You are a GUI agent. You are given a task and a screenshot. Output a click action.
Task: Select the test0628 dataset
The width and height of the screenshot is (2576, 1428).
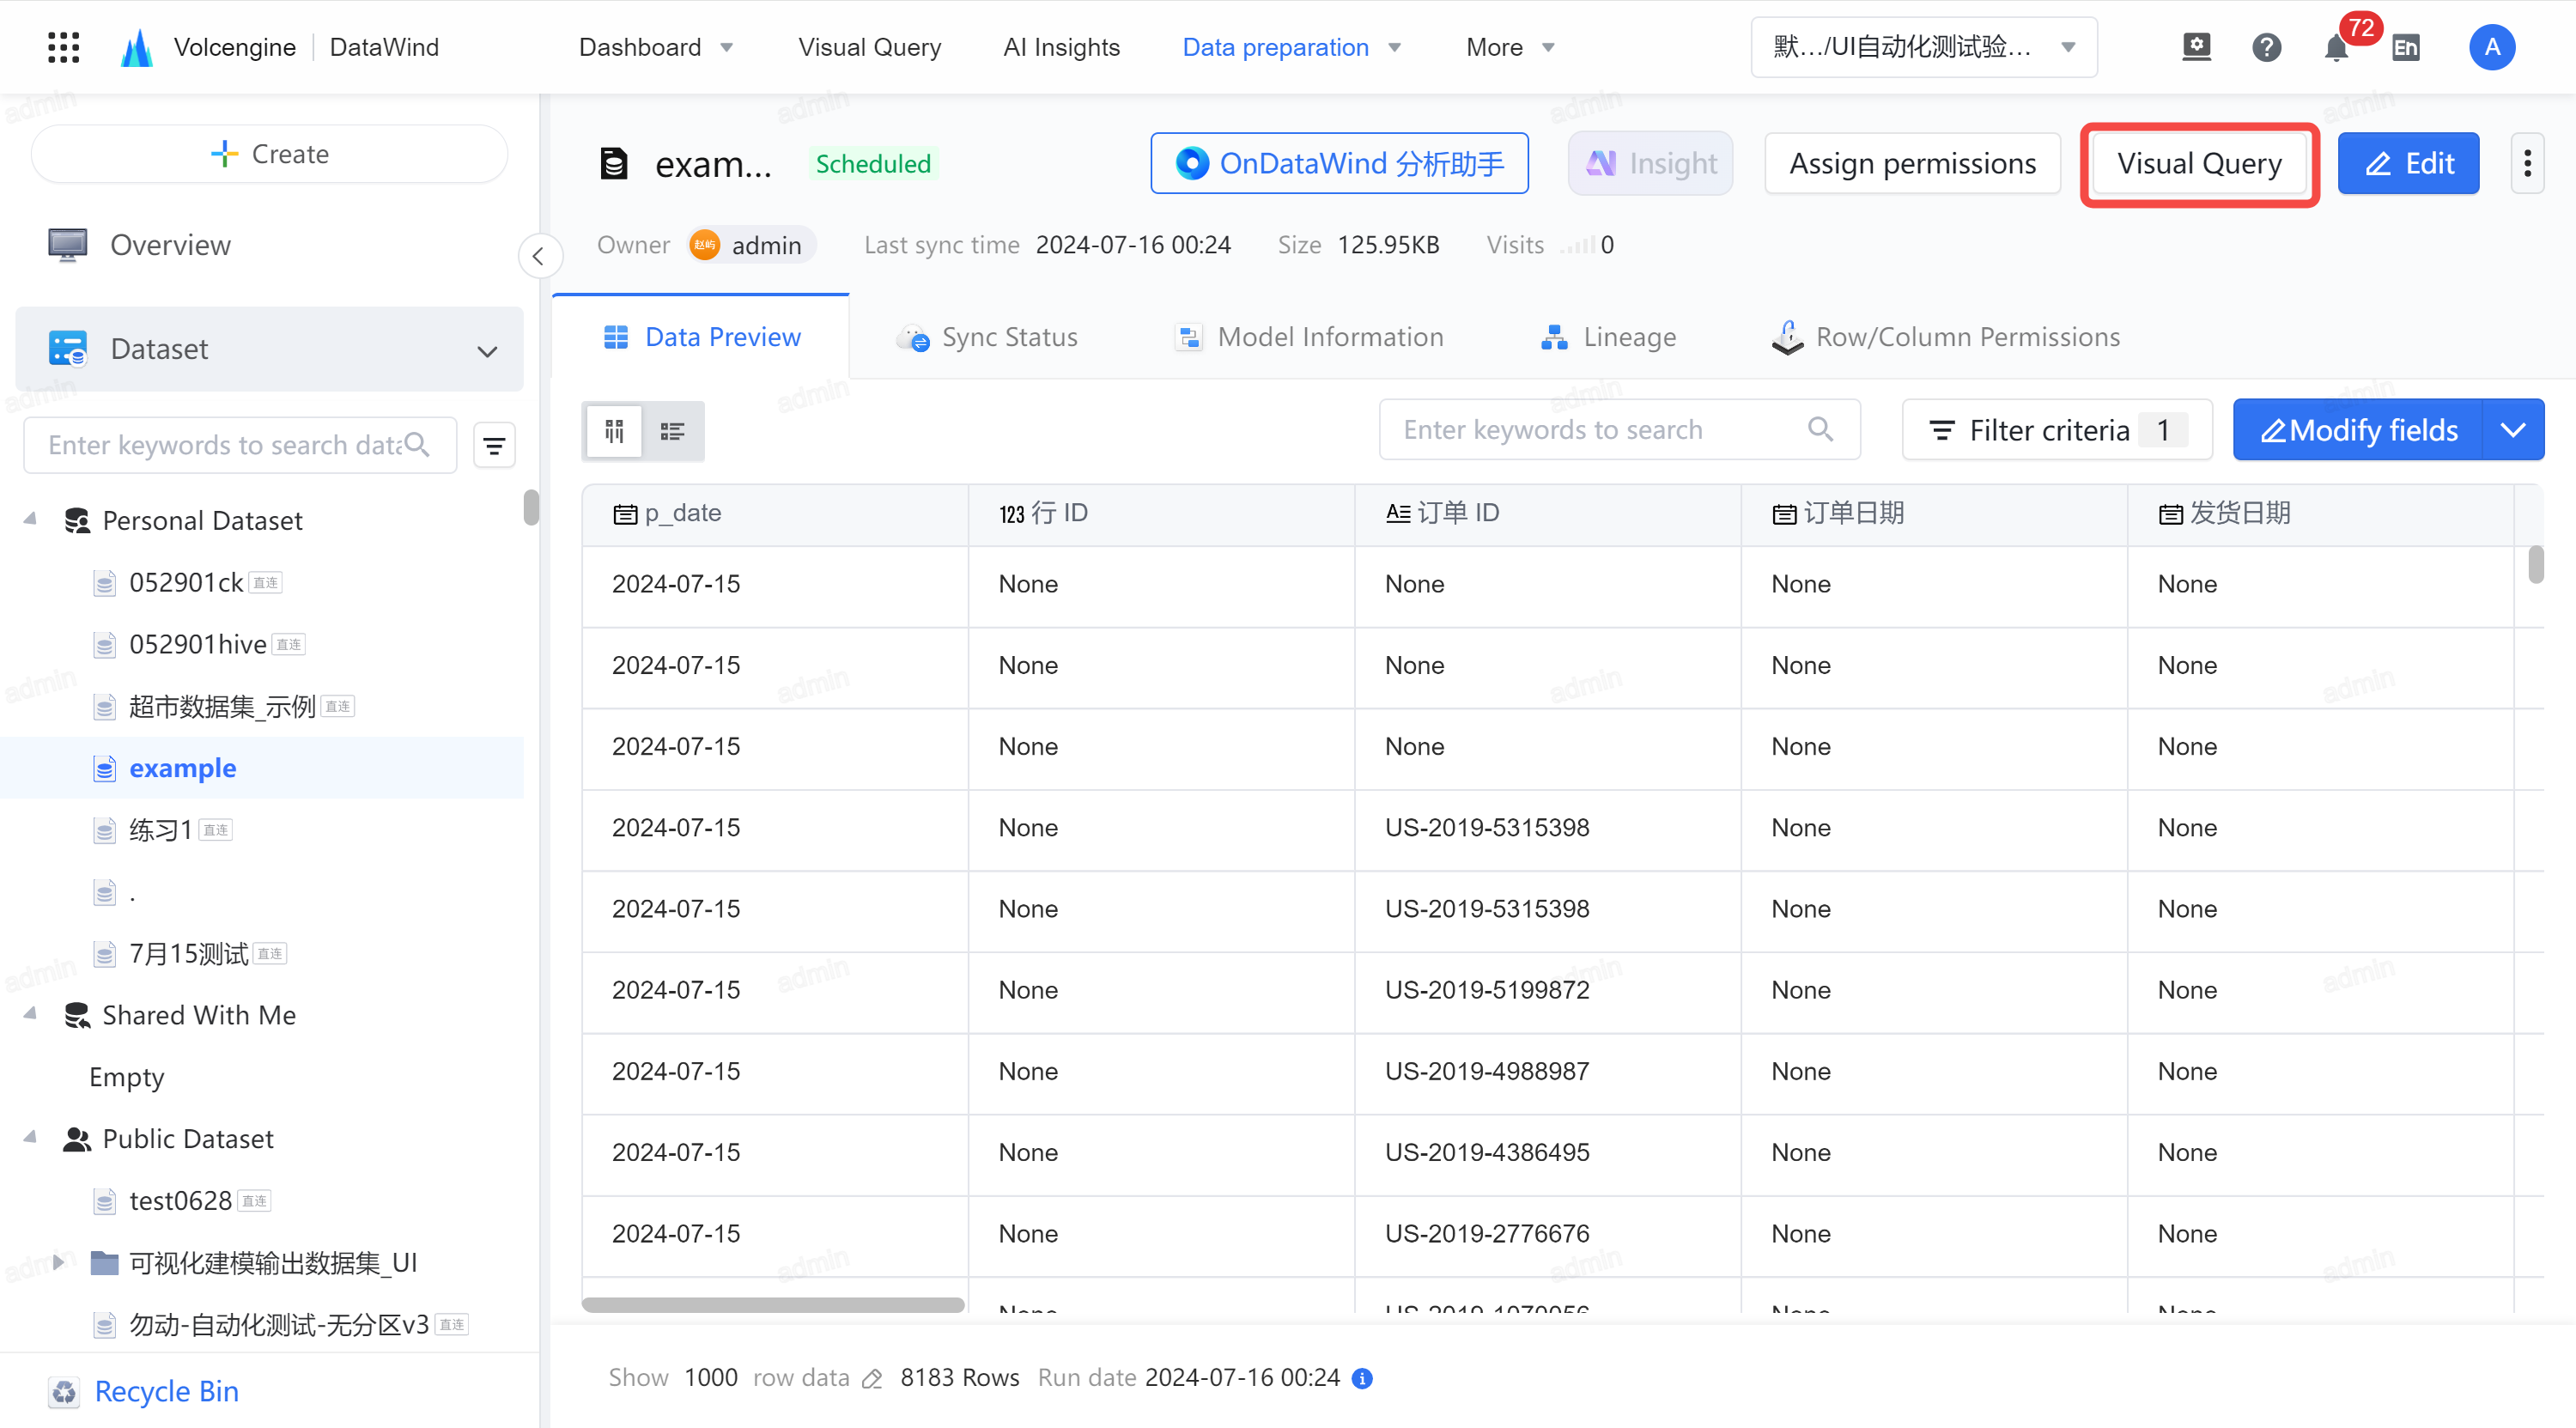180,1200
